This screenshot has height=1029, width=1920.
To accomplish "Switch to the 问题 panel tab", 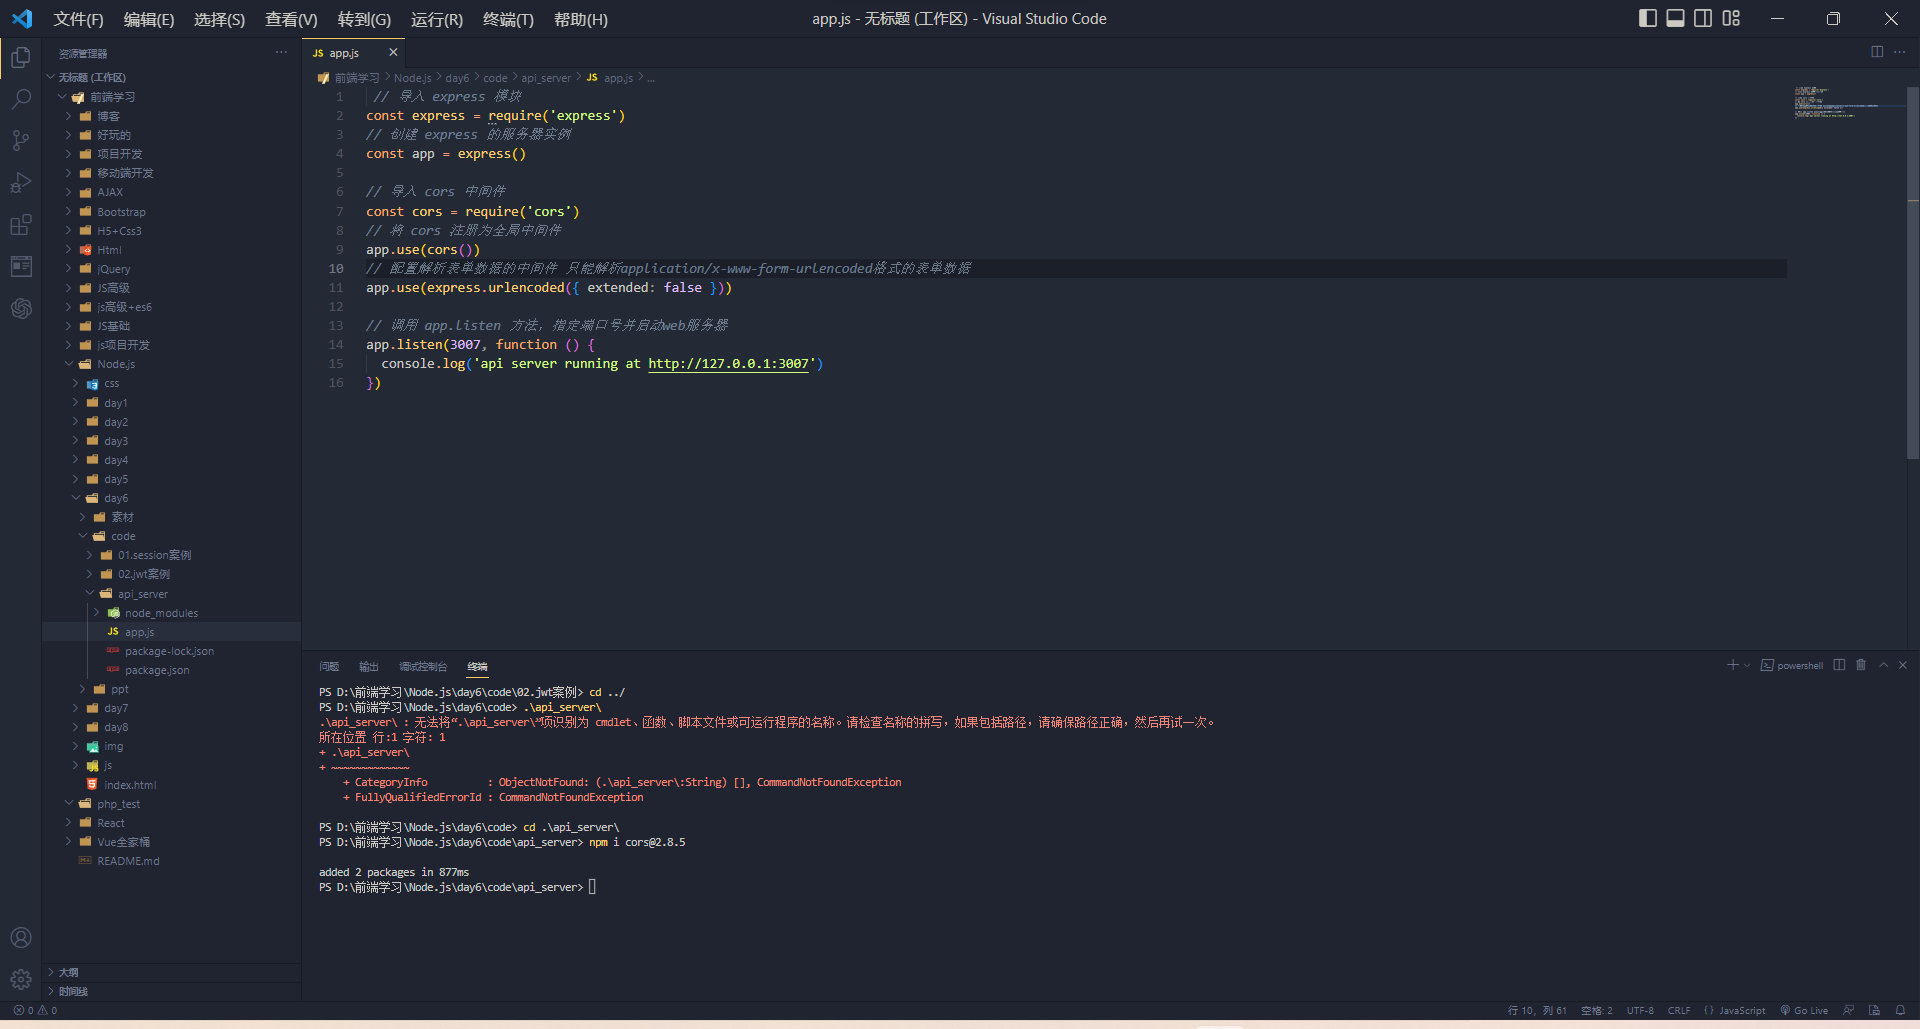I will 329,666.
